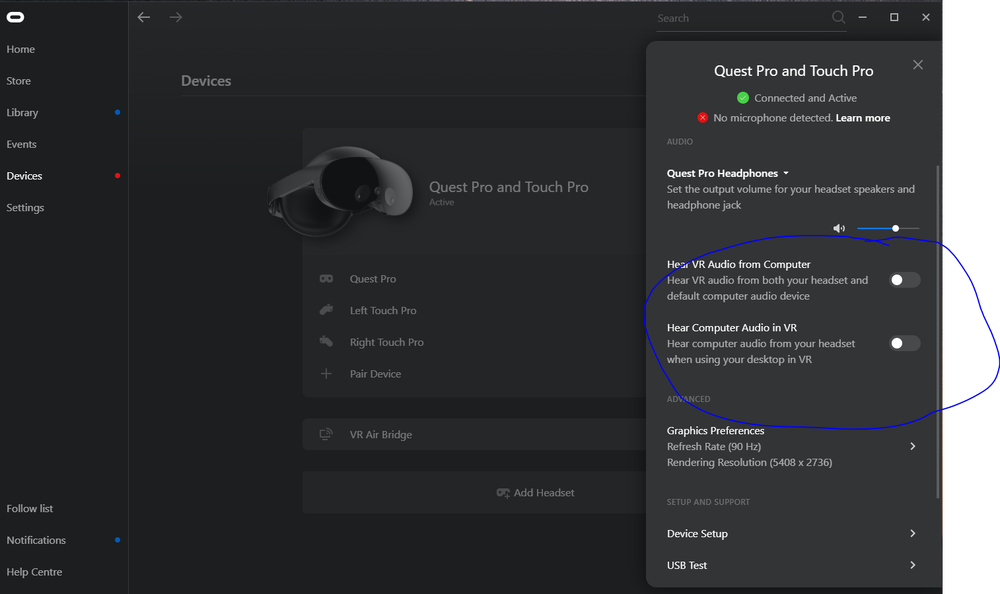The image size is (1000, 594).
Task: Click the search magnifier icon
Action: [x=838, y=17]
